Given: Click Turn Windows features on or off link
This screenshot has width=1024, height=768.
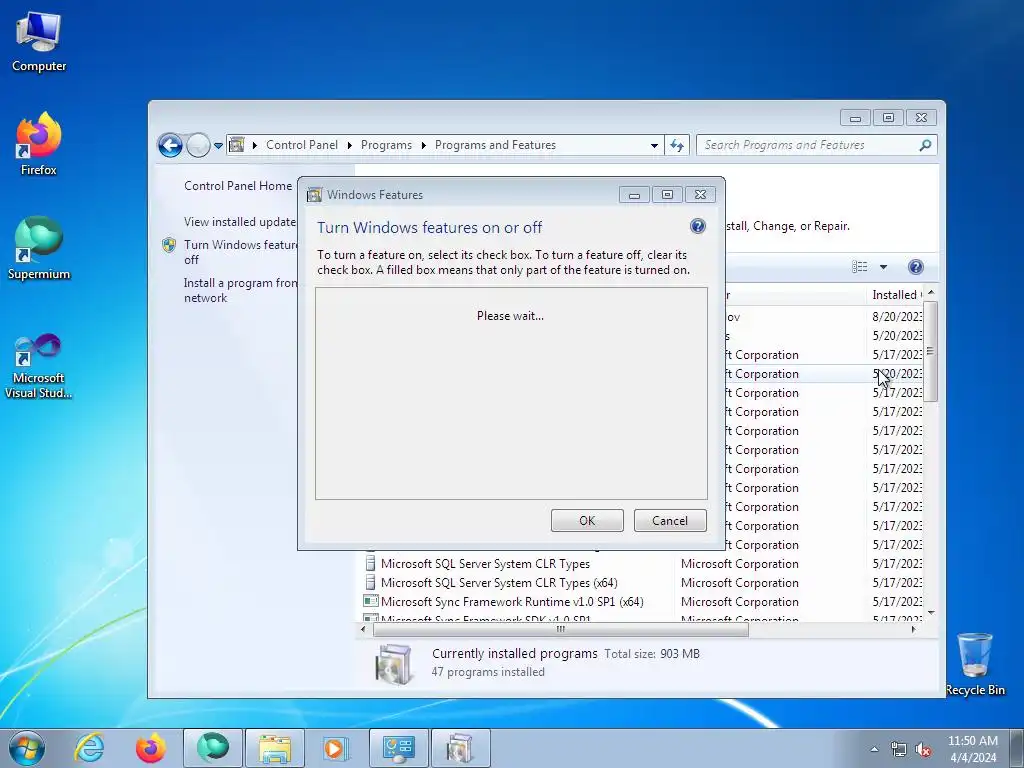Looking at the screenshot, I should 240,252.
